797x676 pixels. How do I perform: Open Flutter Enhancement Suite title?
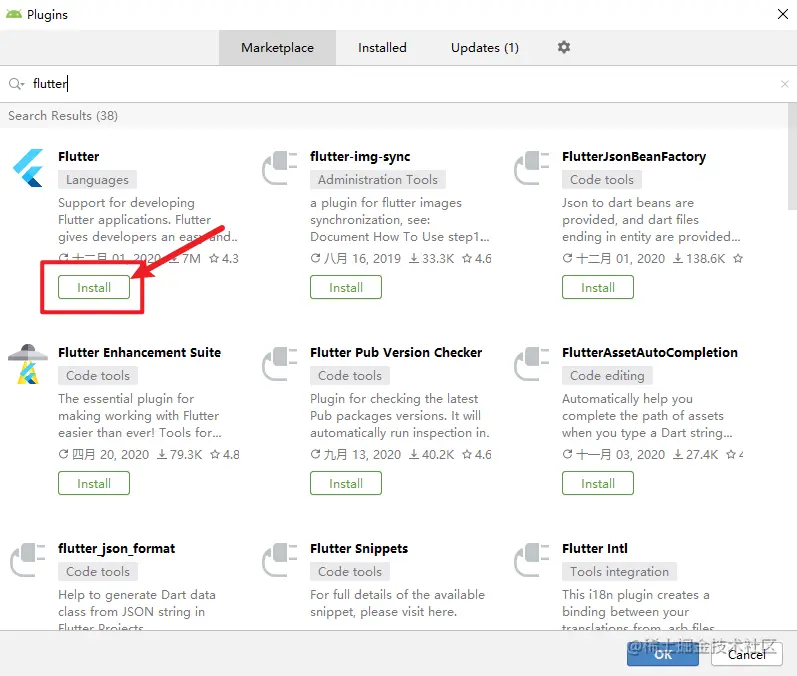click(139, 353)
